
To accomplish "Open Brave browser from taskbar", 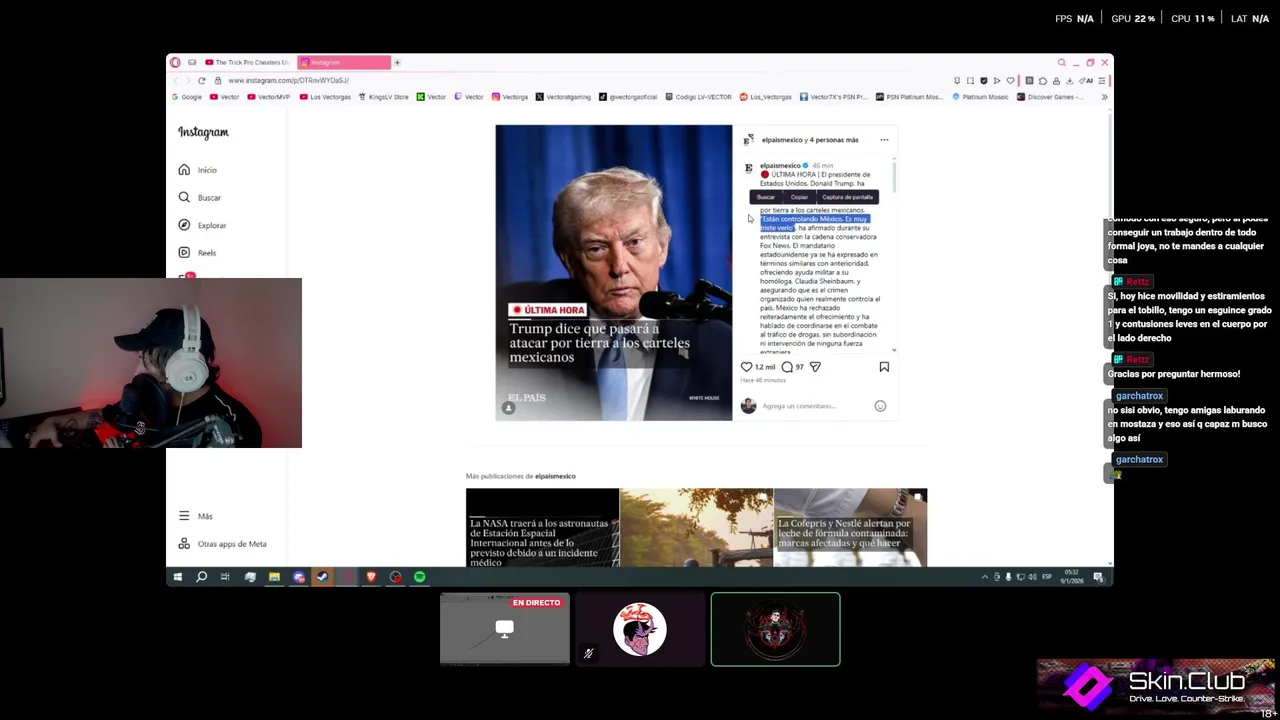I will coord(371,577).
